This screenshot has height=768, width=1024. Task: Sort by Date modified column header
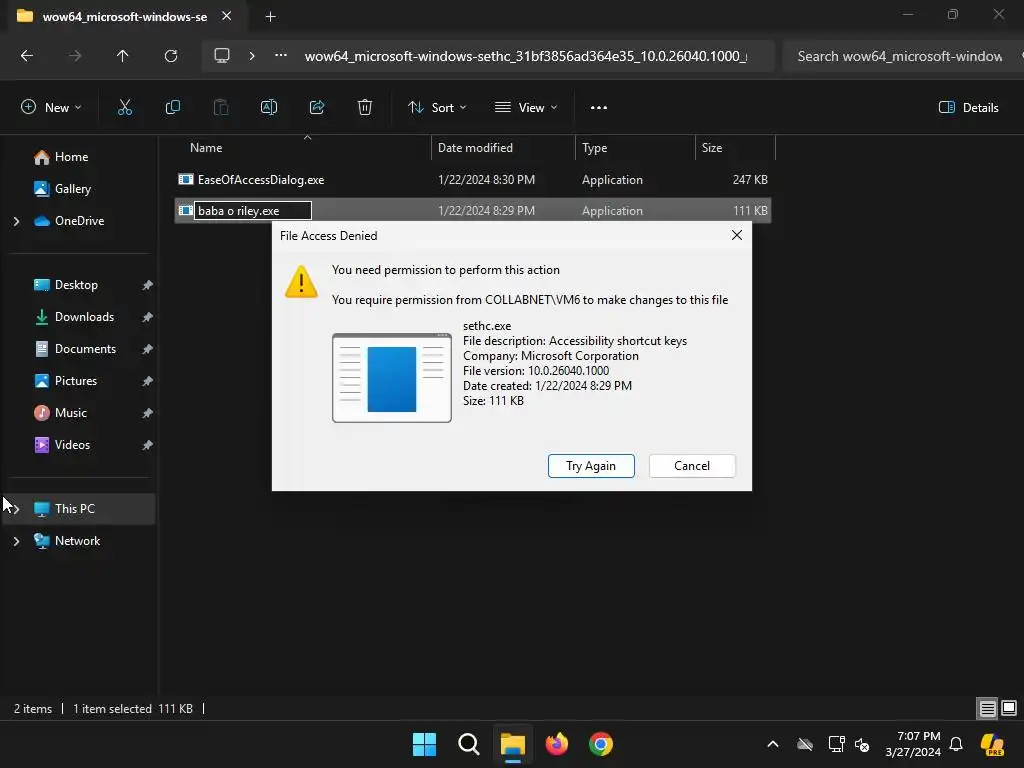pos(475,148)
